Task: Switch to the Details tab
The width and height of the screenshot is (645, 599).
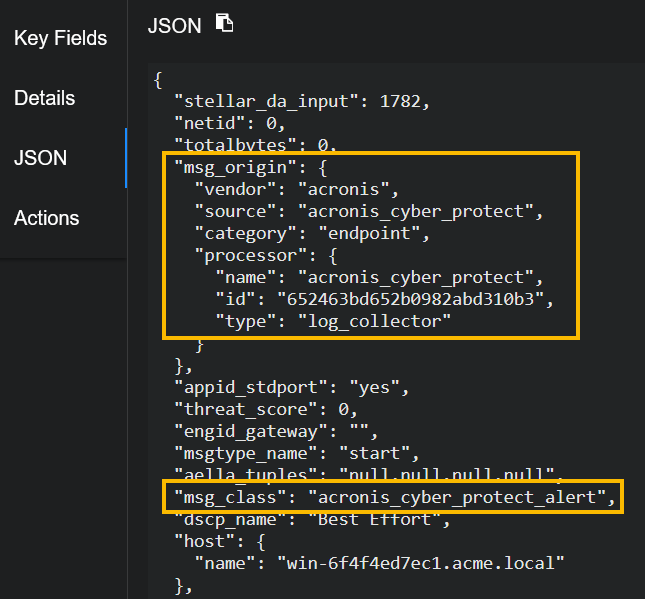Action: (44, 98)
